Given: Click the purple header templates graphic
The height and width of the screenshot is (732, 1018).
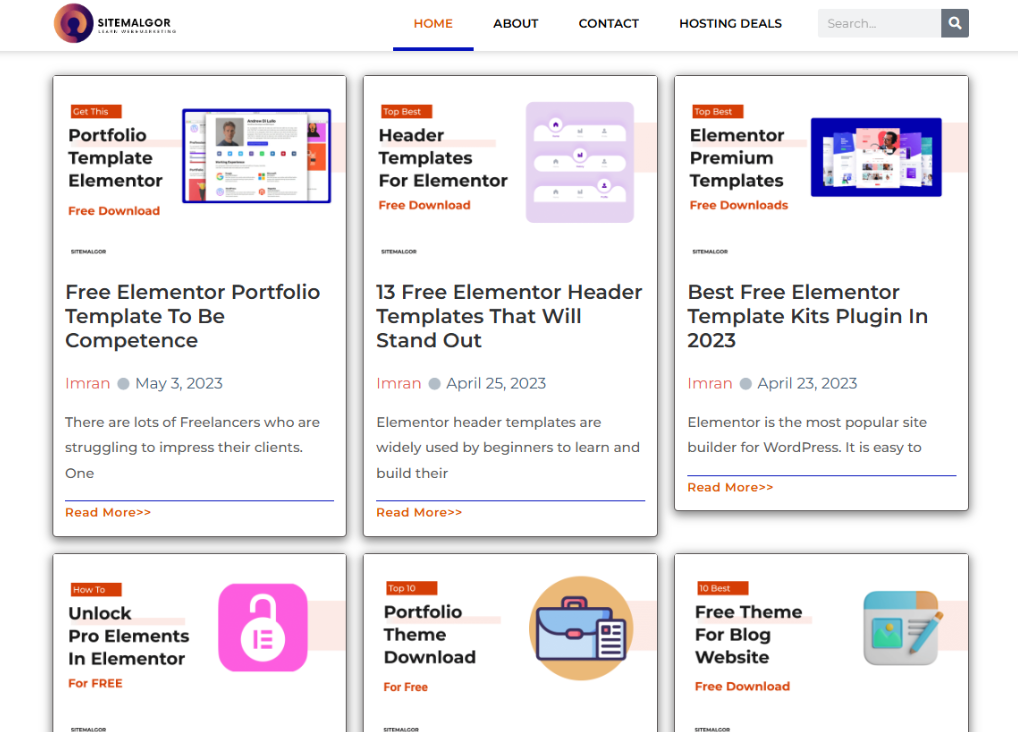Looking at the screenshot, I should [580, 162].
